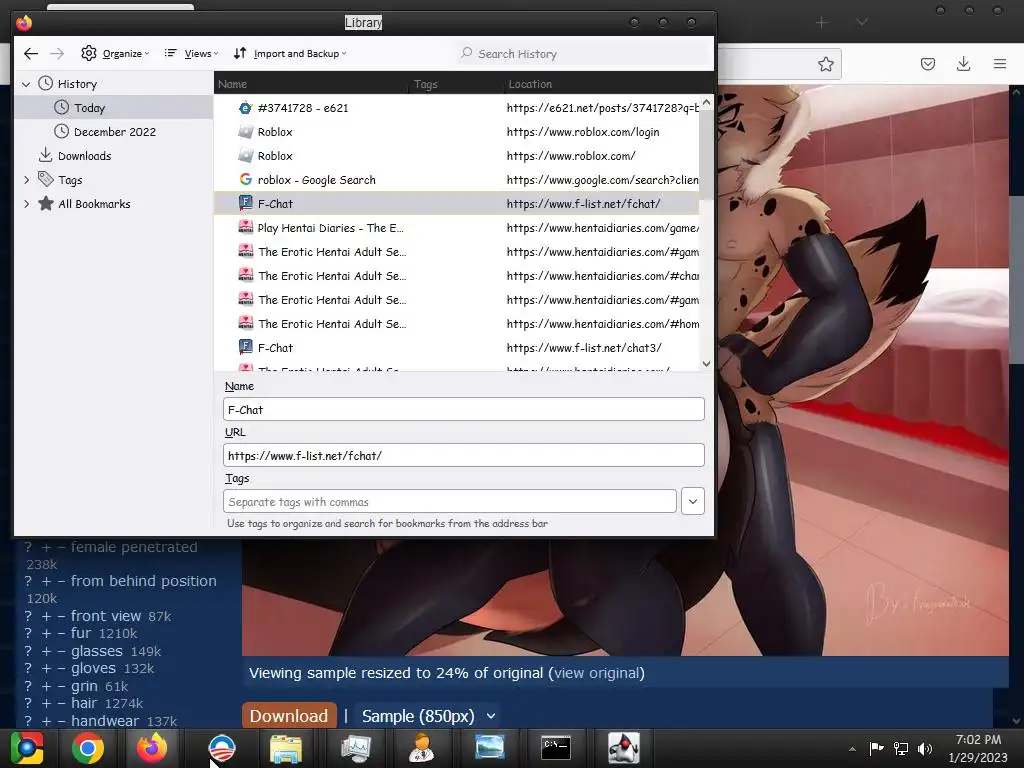1024x768 pixels.
Task: Select Today in history sidebar
Action: tap(114, 108)
